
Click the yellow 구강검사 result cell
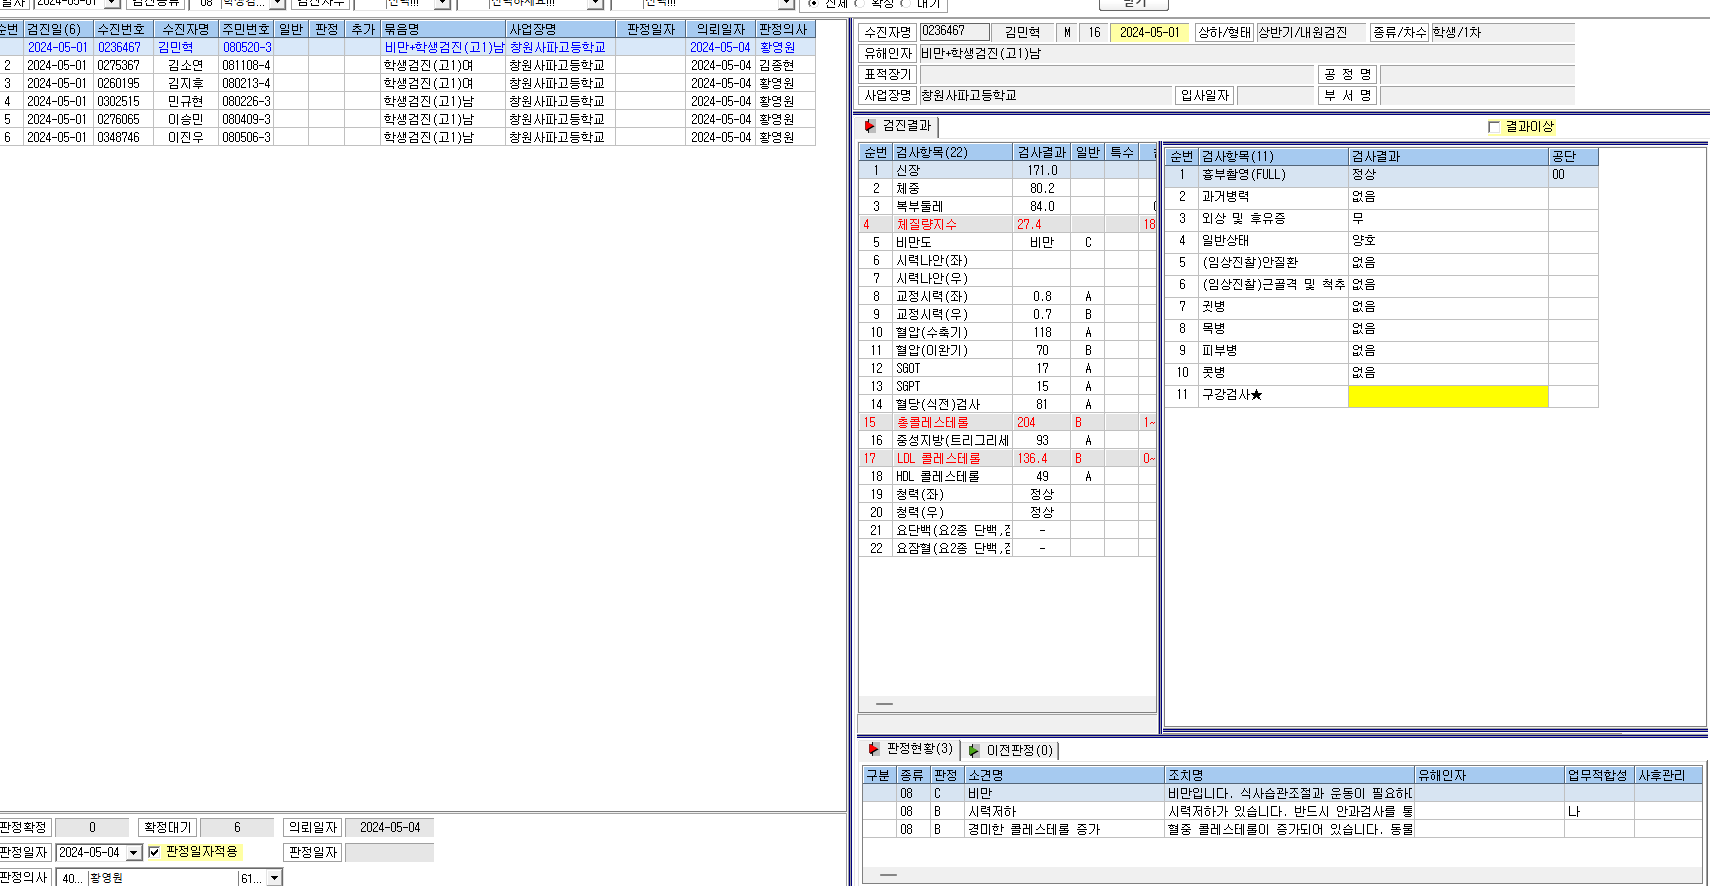click(1448, 396)
